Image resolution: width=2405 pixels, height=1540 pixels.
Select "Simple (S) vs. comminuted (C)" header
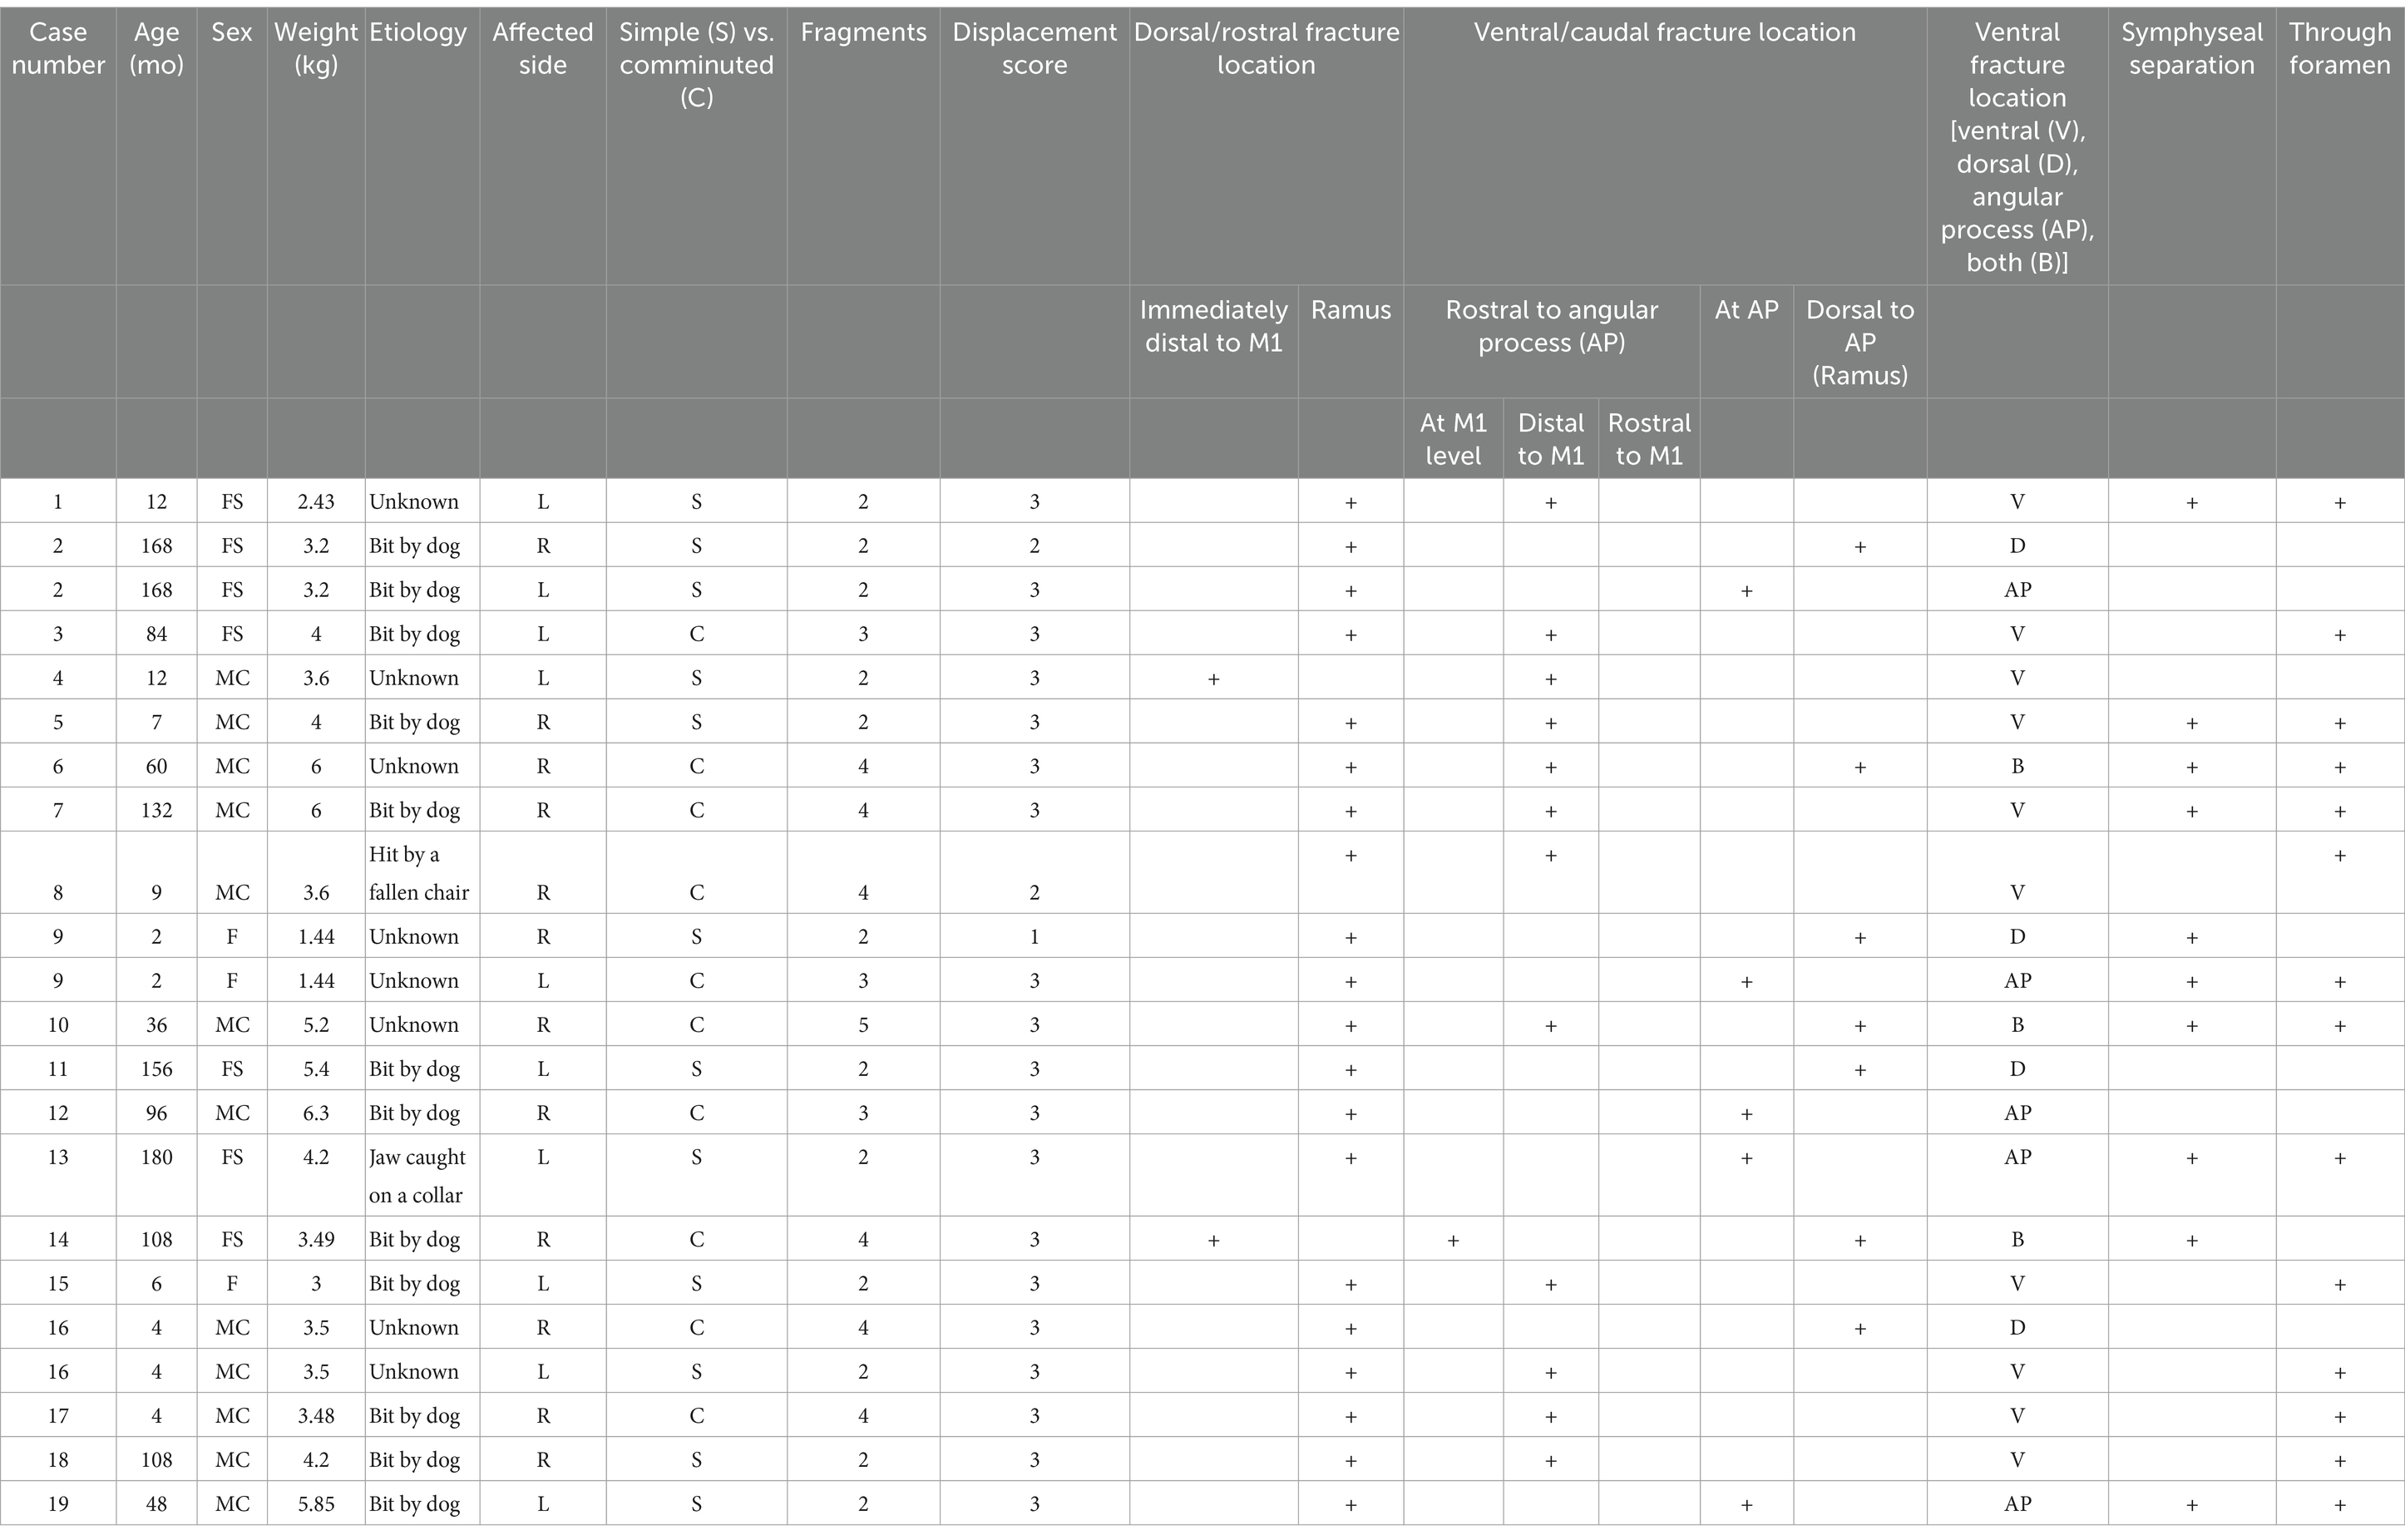(696, 65)
